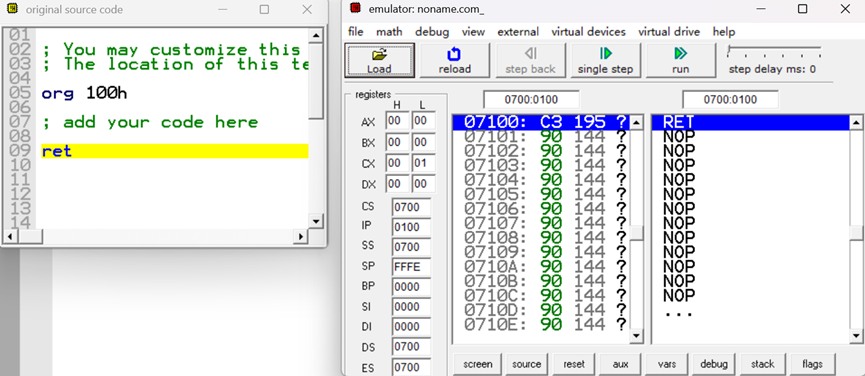The image size is (865, 376).
Task: Click the AX high byte field
Action: [x=397, y=121]
